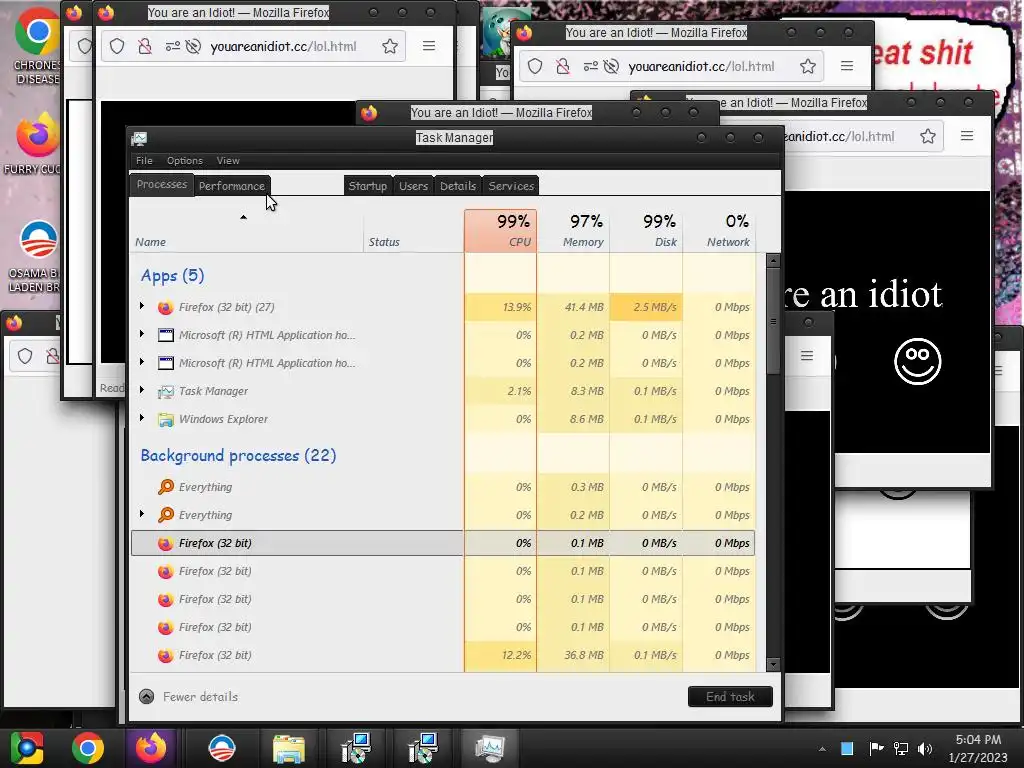Image resolution: width=1024 pixels, height=768 pixels.
Task: Open the Details tab
Action: pos(458,185)
